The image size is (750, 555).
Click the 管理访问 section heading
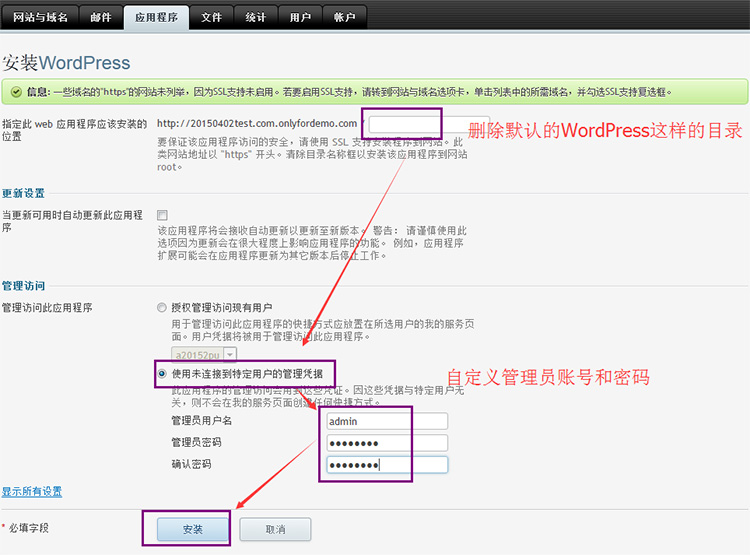pos(23,286)
